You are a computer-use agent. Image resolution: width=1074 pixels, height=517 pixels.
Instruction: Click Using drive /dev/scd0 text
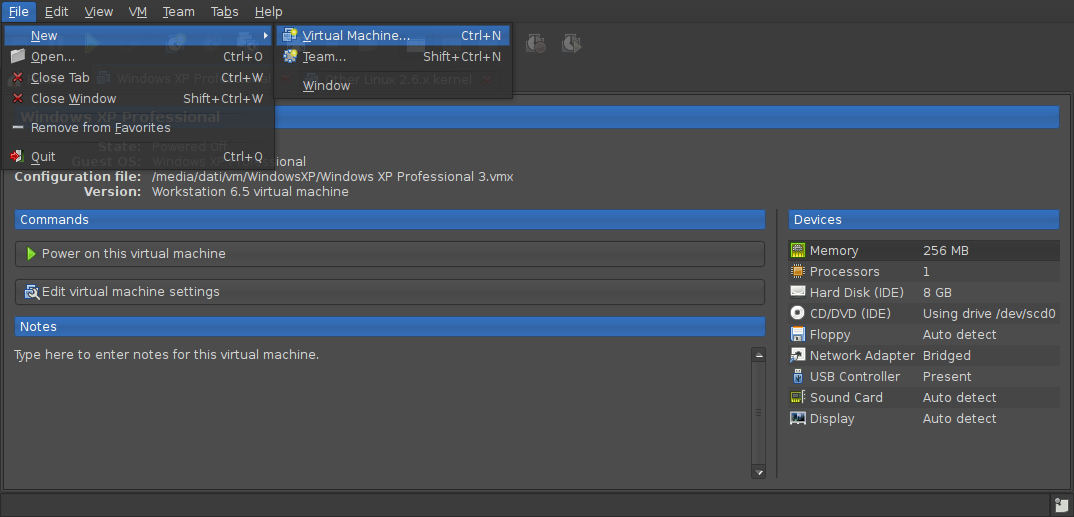click(989, 314)
